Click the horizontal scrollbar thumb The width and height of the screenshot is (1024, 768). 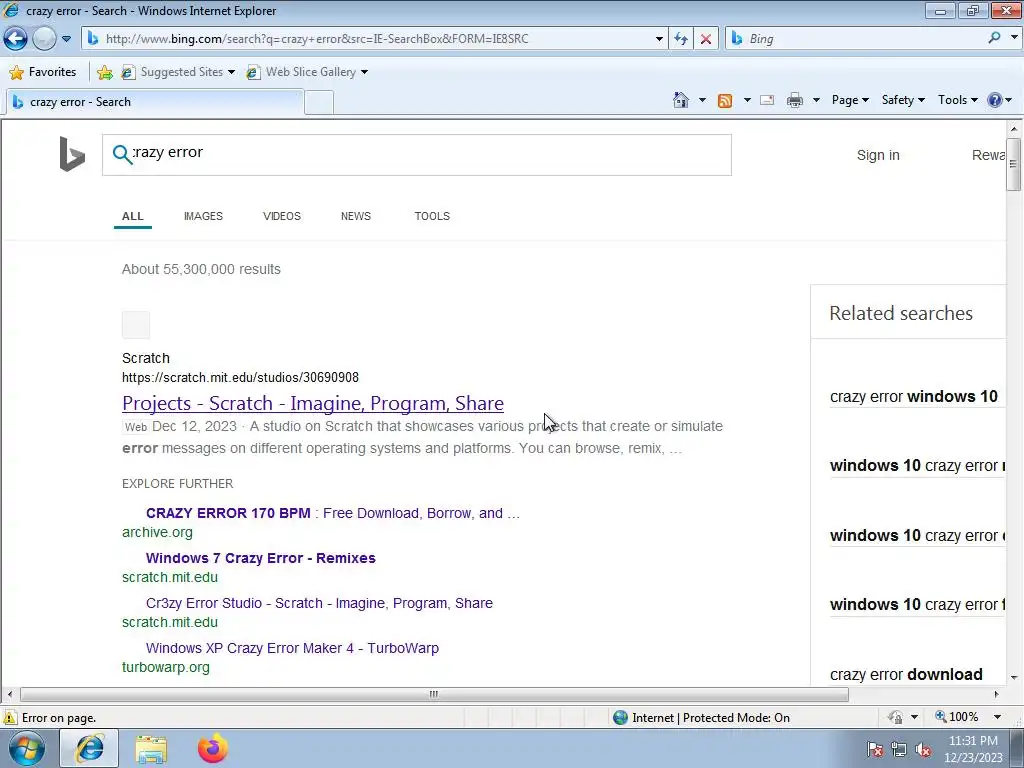(x=434, y=694)
